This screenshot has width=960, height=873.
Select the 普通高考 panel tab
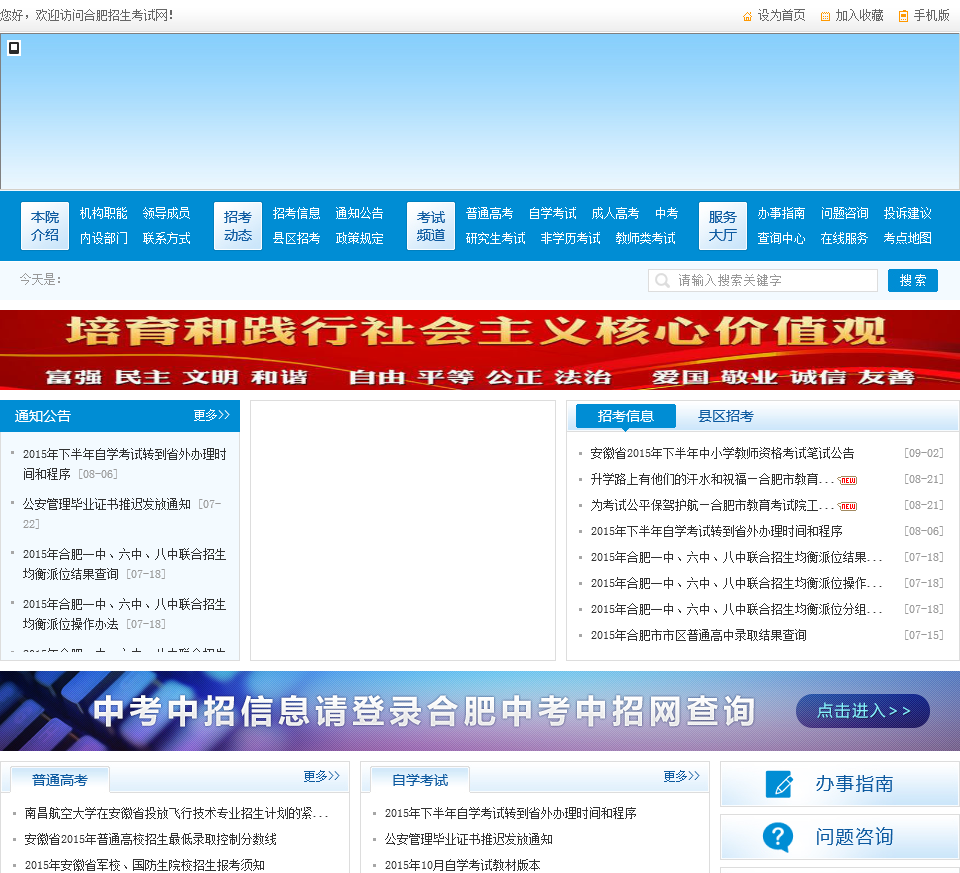[x=60, y=780]
